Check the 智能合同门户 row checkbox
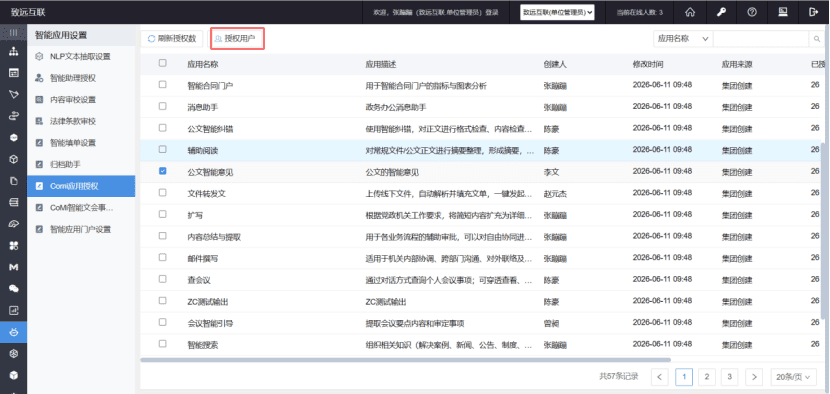 tap(163, 85)
